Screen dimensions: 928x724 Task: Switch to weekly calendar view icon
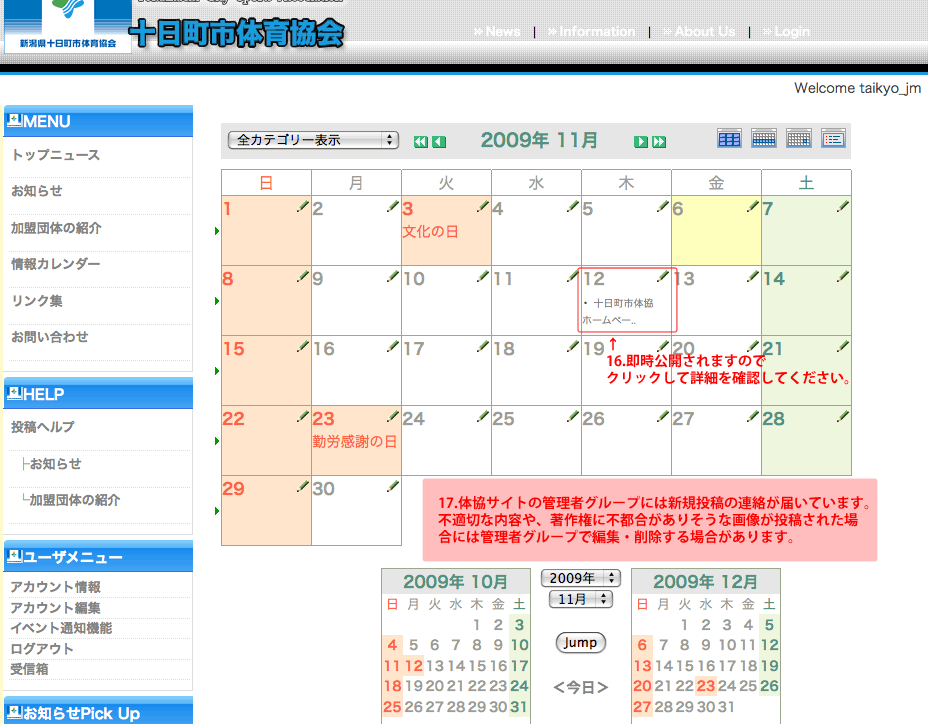click(764, 139)
